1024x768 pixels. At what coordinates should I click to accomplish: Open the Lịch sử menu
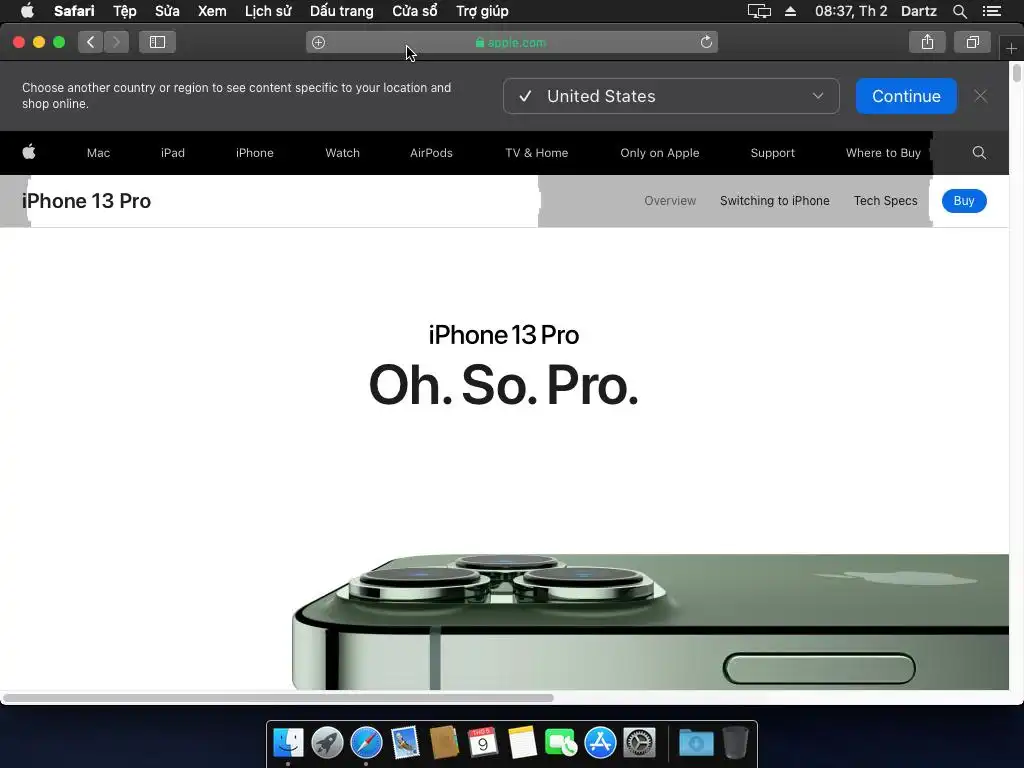(268, 11)
